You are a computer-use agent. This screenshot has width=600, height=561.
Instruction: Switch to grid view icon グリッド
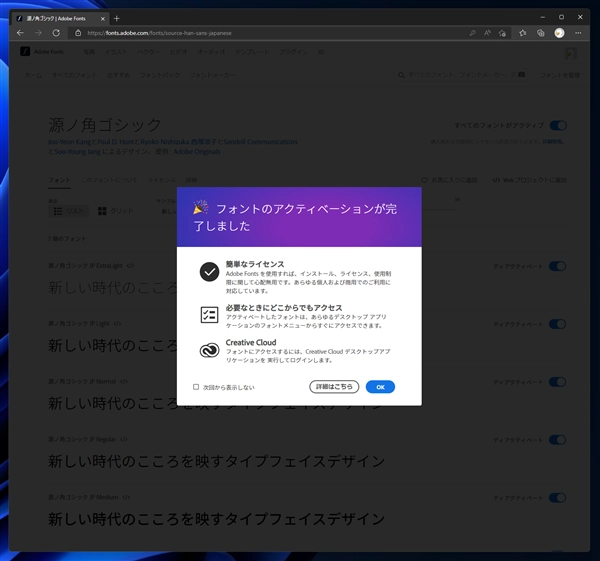[x=115, y=211]
